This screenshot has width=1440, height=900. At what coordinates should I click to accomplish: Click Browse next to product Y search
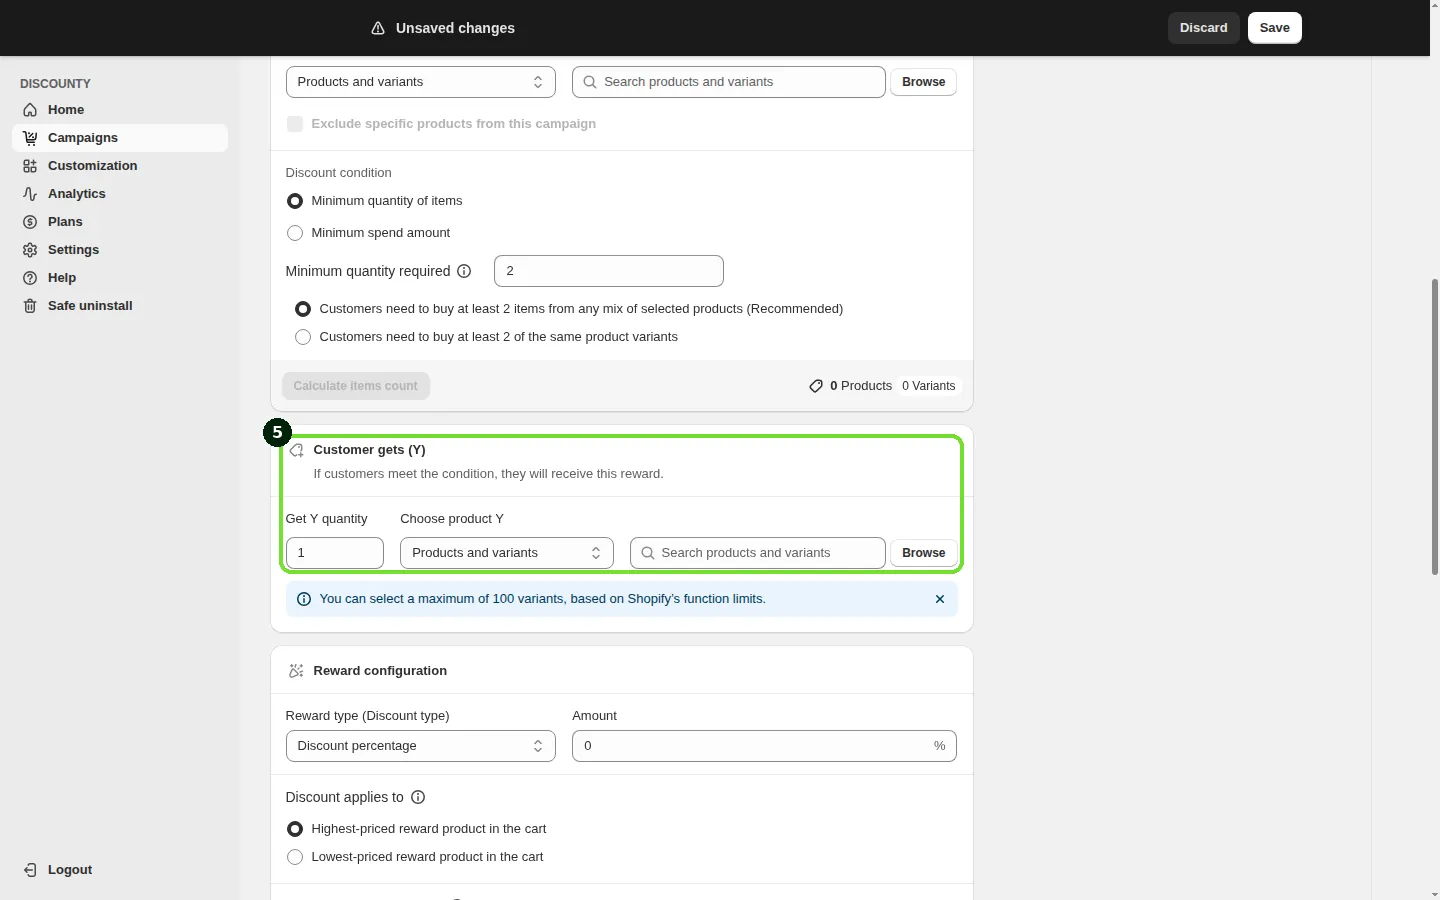[x=923, y=553]
